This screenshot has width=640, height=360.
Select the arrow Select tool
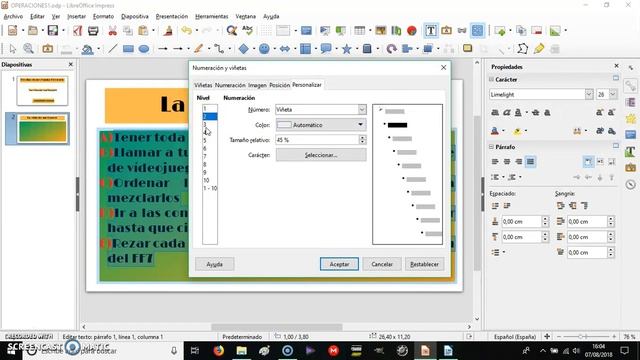click(13, 49)
